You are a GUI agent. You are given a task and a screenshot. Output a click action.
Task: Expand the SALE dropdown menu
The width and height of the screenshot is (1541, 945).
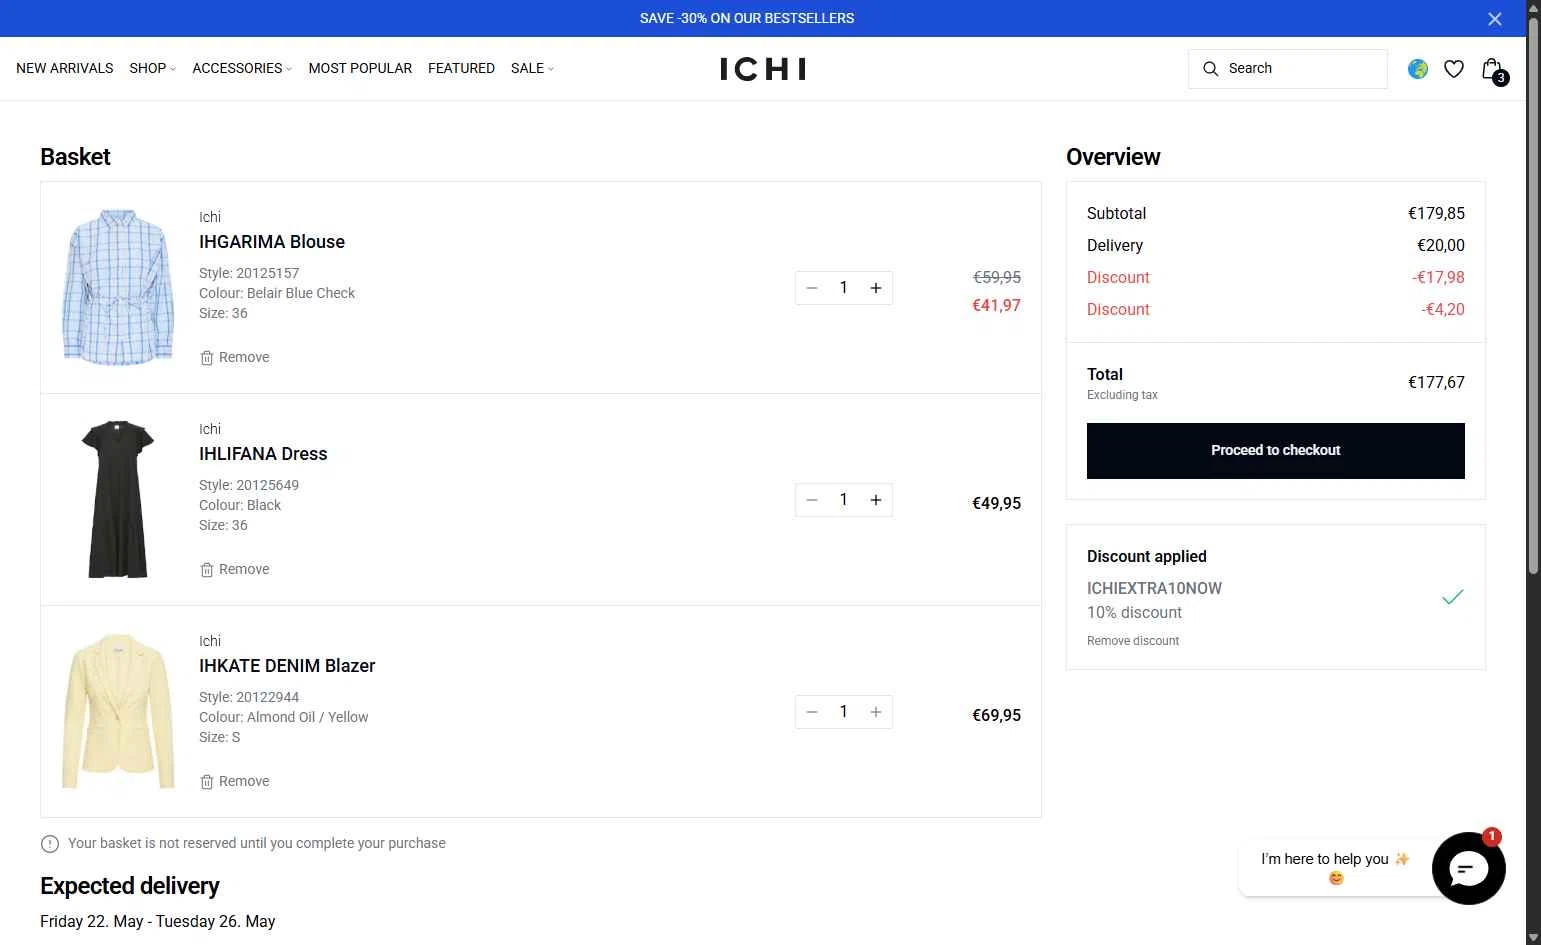pyautogui.click(x=532, y=68)
